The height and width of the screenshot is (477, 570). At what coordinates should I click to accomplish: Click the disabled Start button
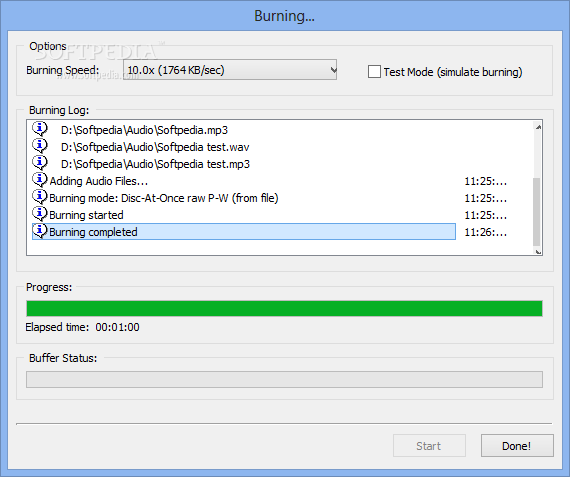429,445
